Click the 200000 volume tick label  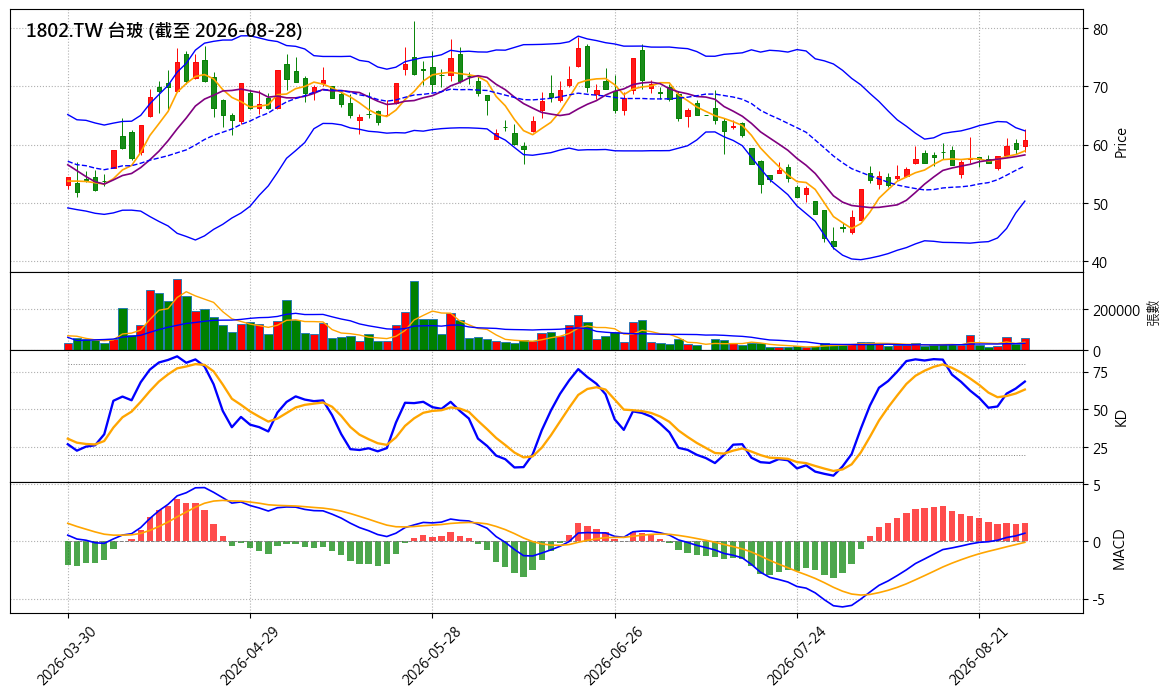tap(1117, 311)
